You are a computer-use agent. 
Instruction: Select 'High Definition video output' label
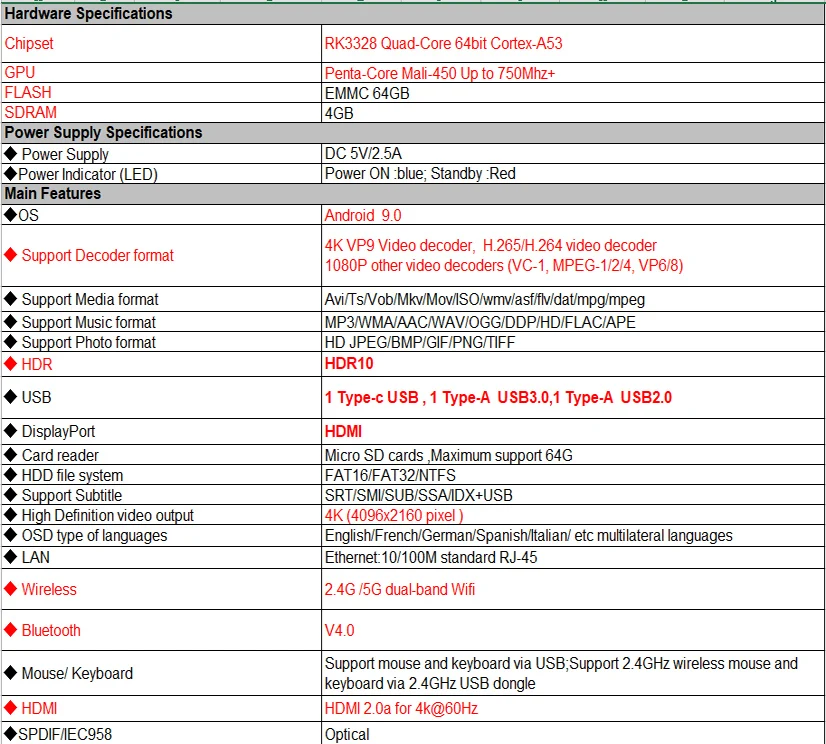click(x=161, y=515)
